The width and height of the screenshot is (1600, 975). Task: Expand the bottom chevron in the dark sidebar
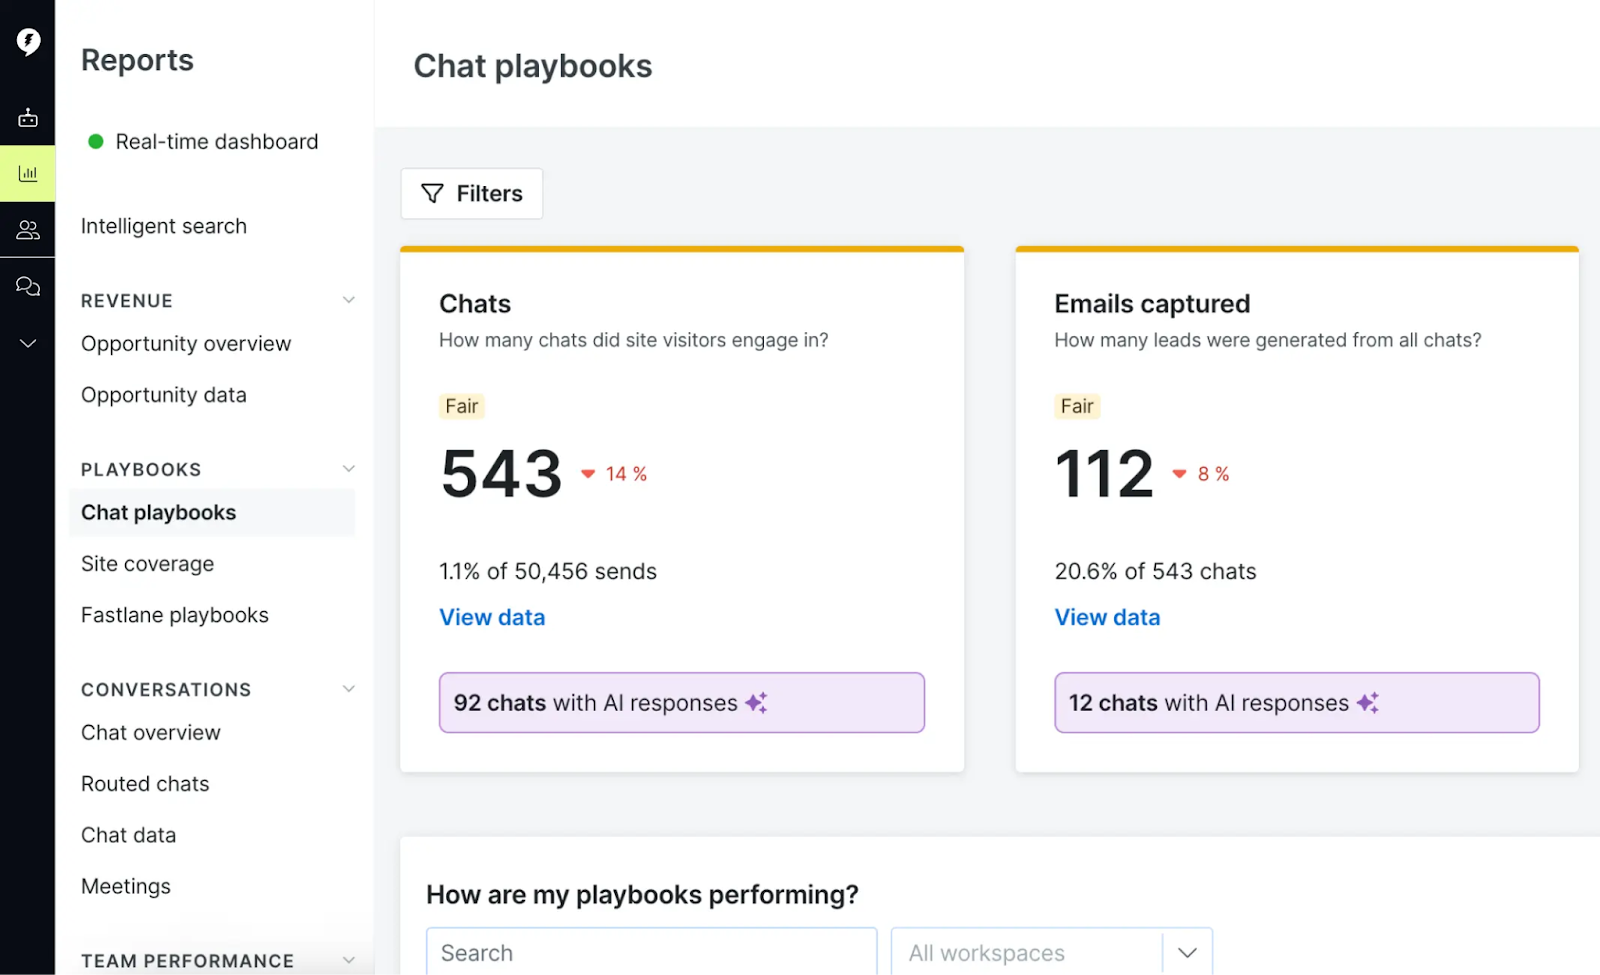[27, 343]
